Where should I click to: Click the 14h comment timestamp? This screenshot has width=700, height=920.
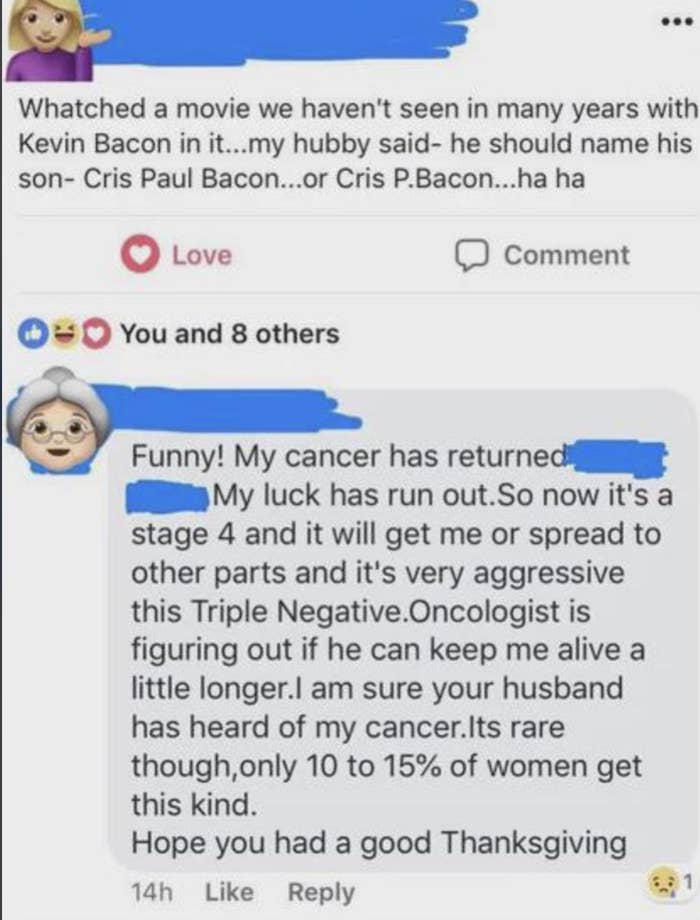tap(151, 890)
